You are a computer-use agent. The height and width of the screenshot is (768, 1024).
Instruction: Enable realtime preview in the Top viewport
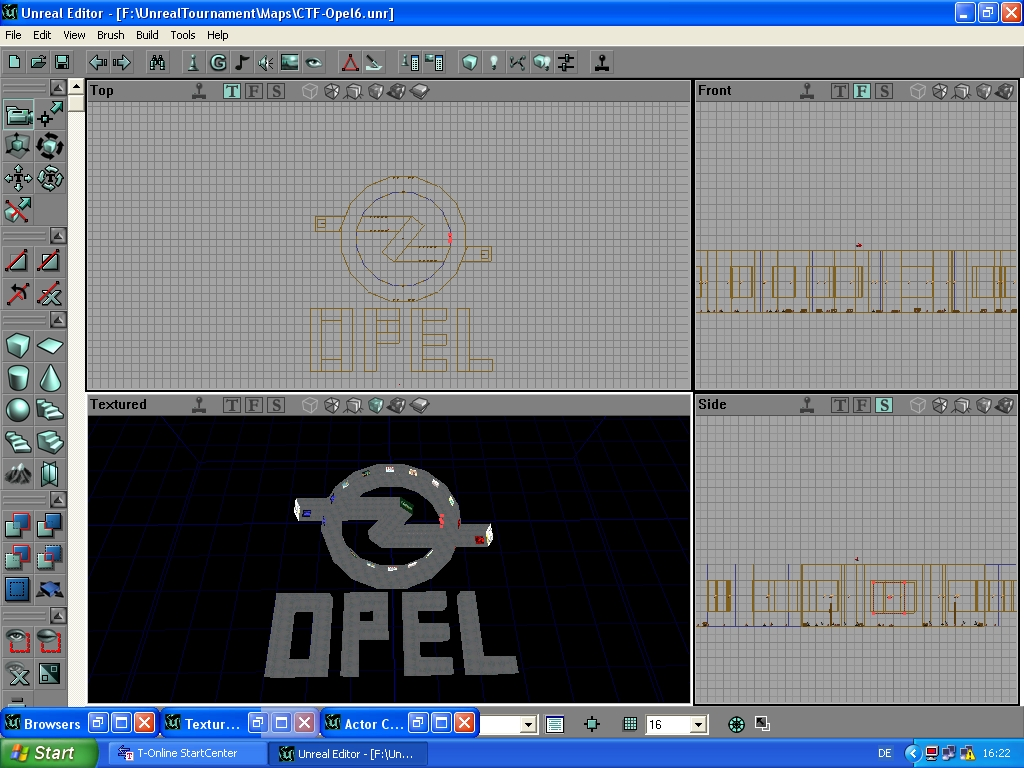pos(199,90)
